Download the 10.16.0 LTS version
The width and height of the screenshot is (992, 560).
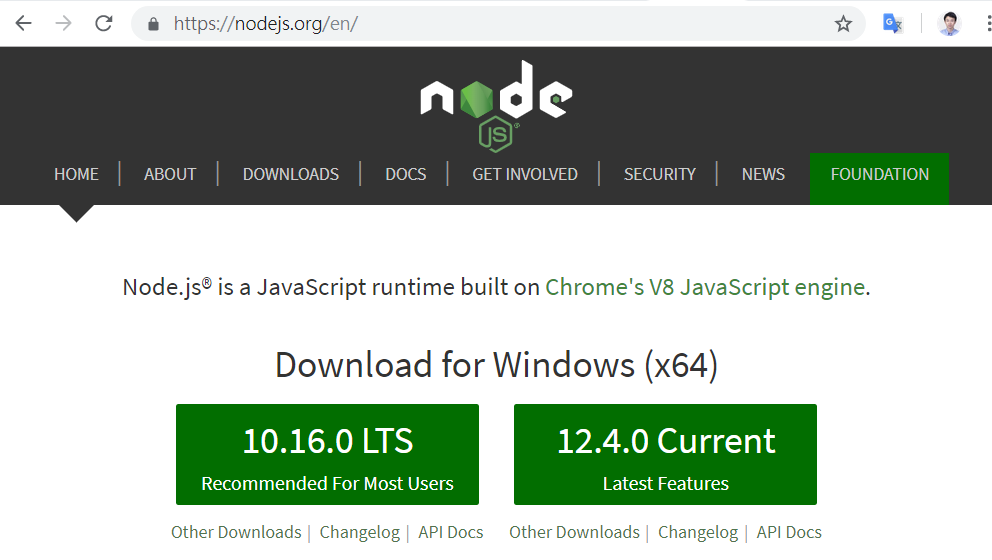coord(327,454)
